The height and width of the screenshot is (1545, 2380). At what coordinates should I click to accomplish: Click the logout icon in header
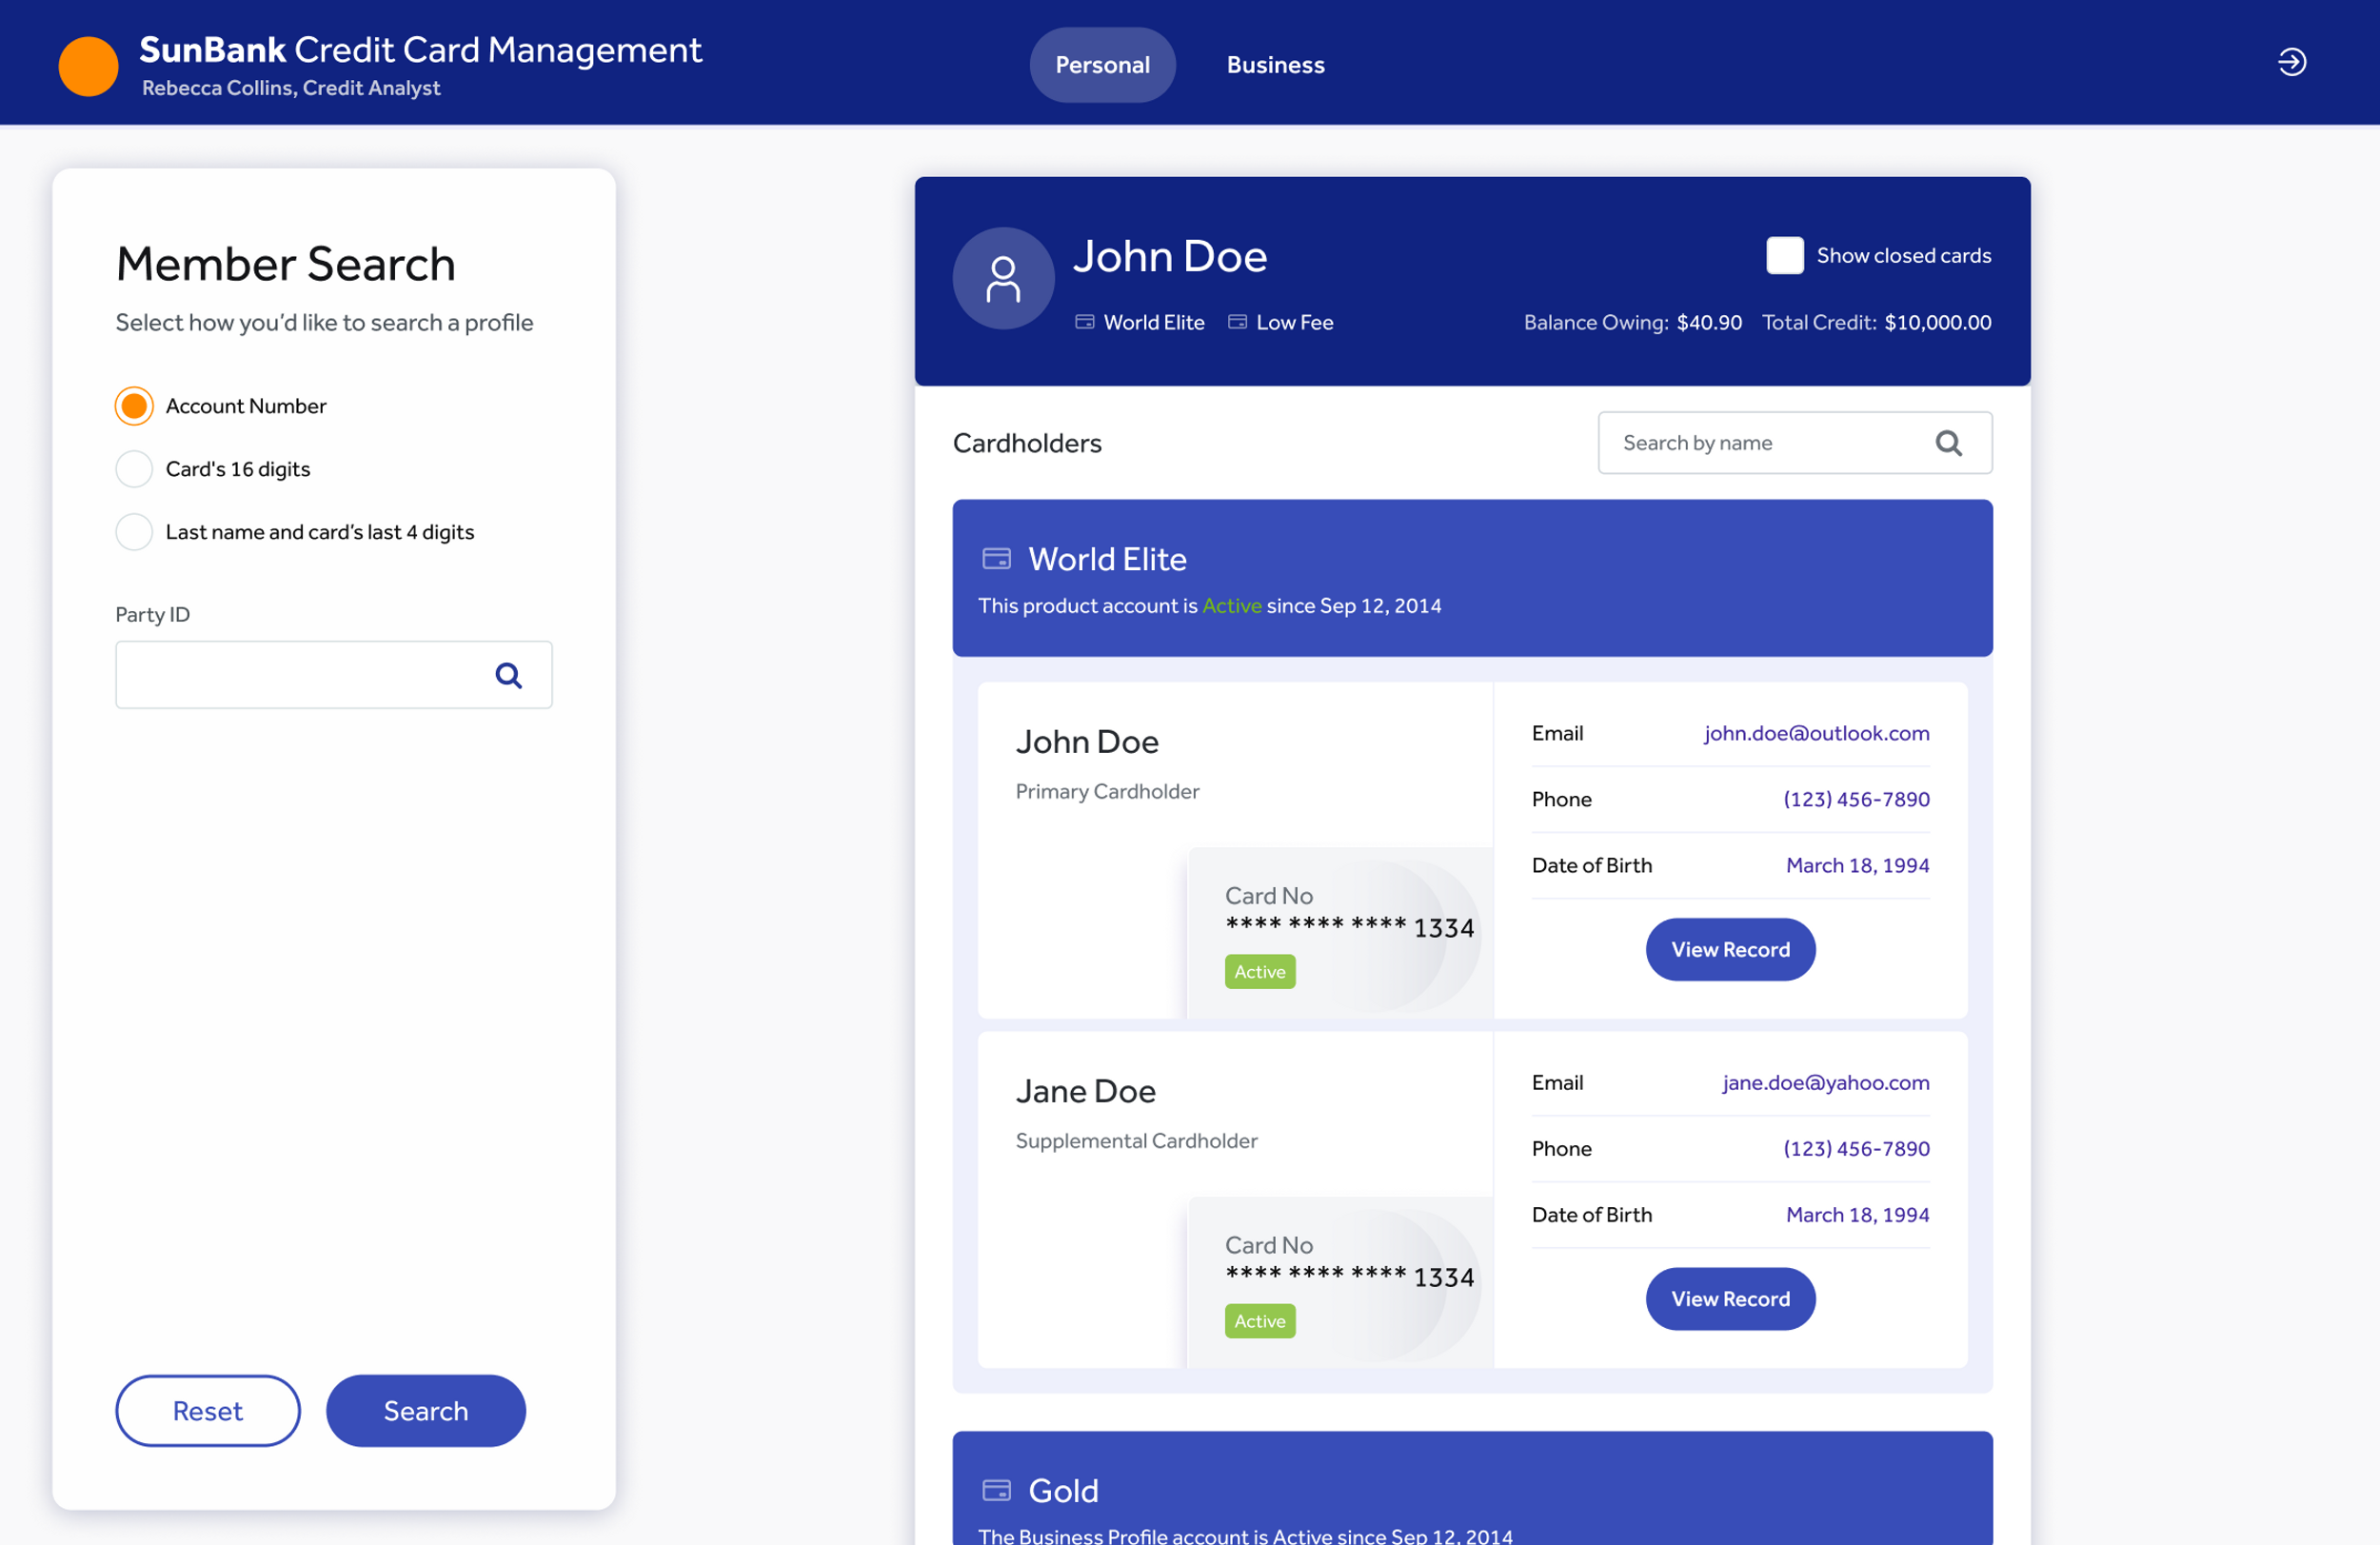(2291, 62)
